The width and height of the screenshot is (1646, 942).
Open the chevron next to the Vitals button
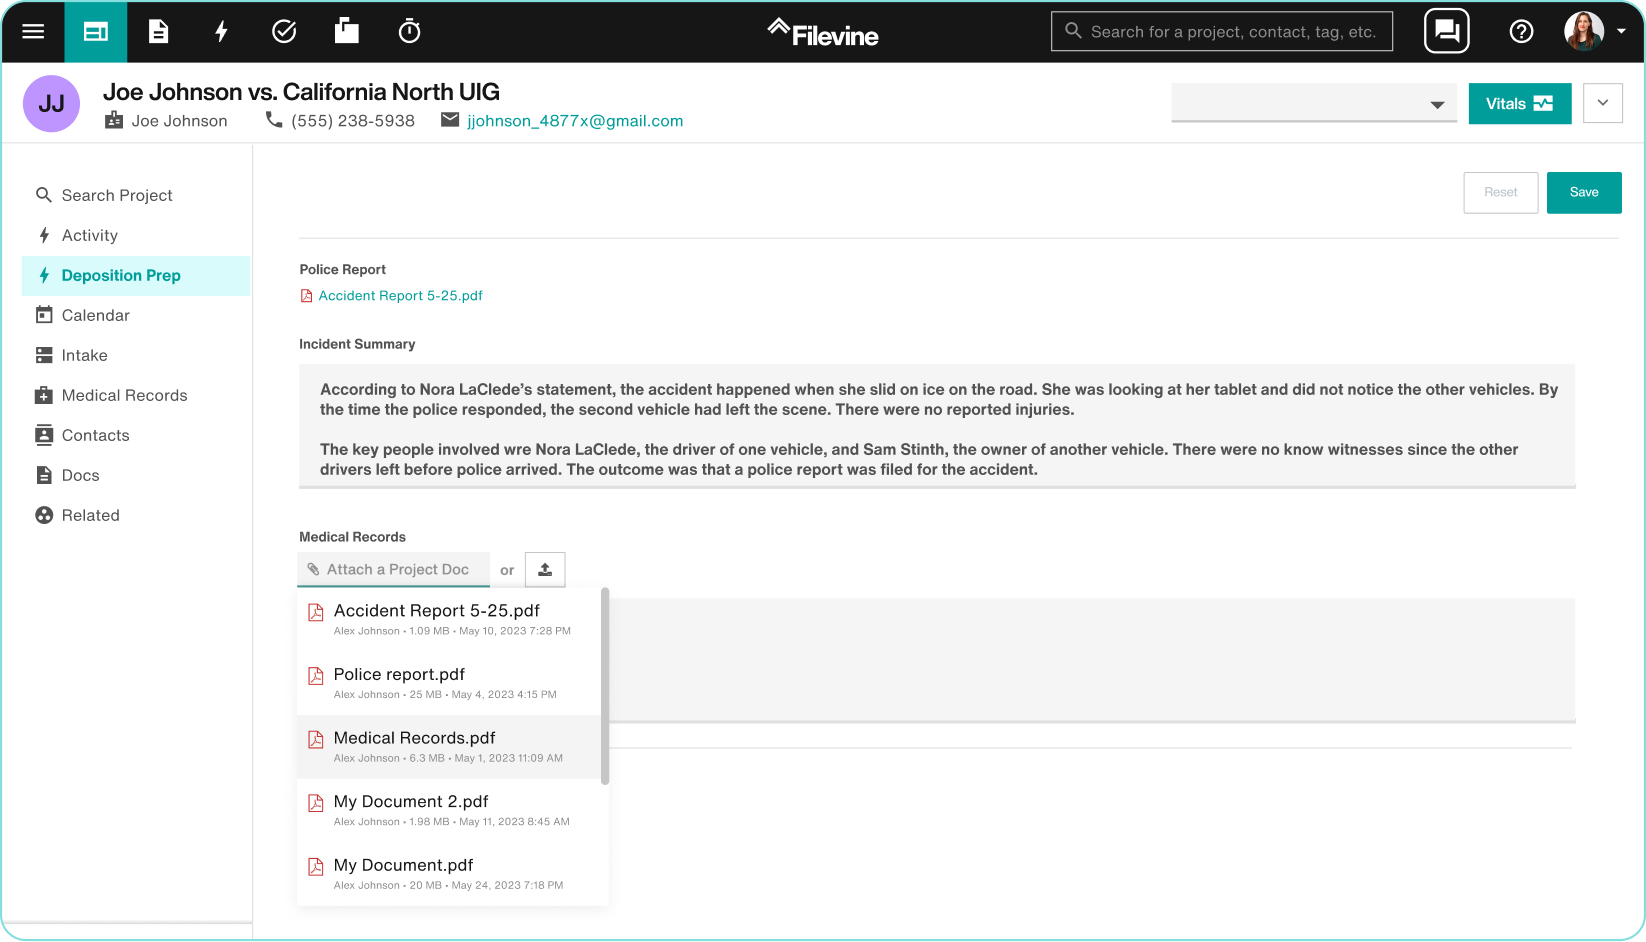tap(1602, 103)
